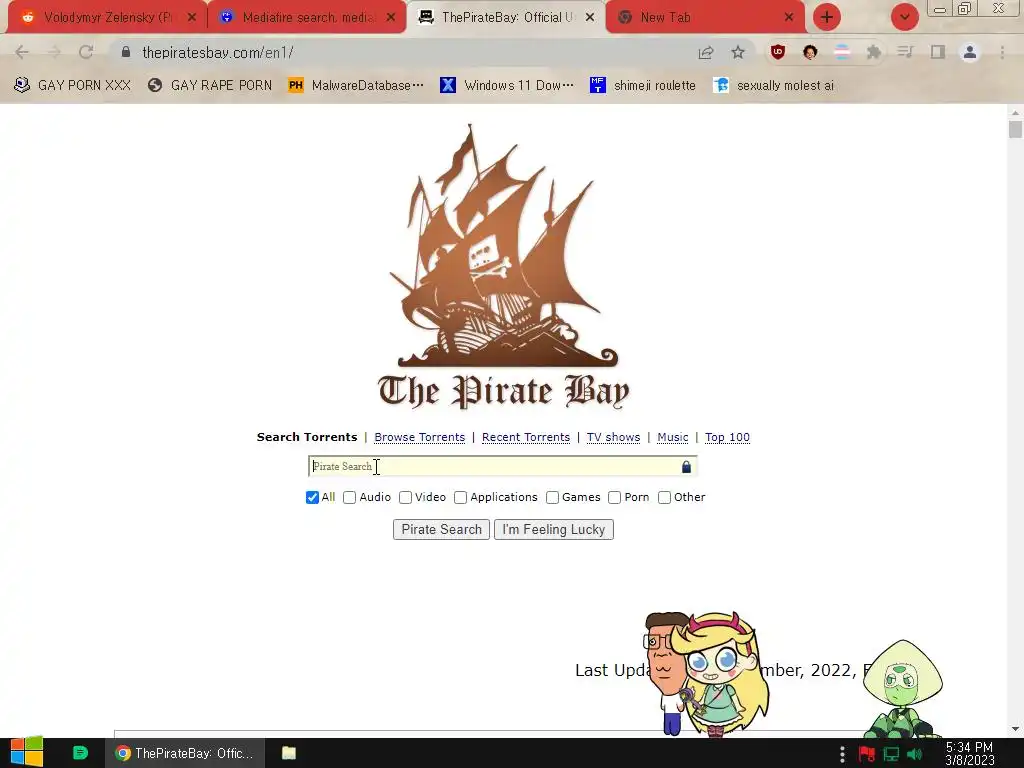Click the vertical scrollbar thumb

(1015, 129)
